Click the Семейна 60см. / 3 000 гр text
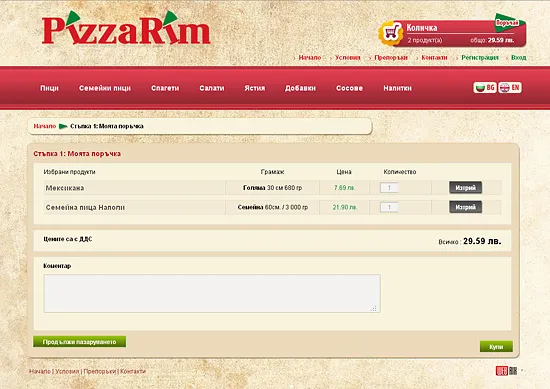 273,207
